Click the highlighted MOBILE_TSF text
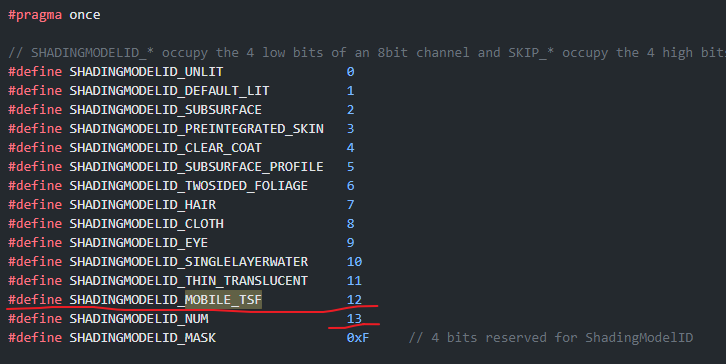This screenshot has width=726, height=364. coord(223,300)
